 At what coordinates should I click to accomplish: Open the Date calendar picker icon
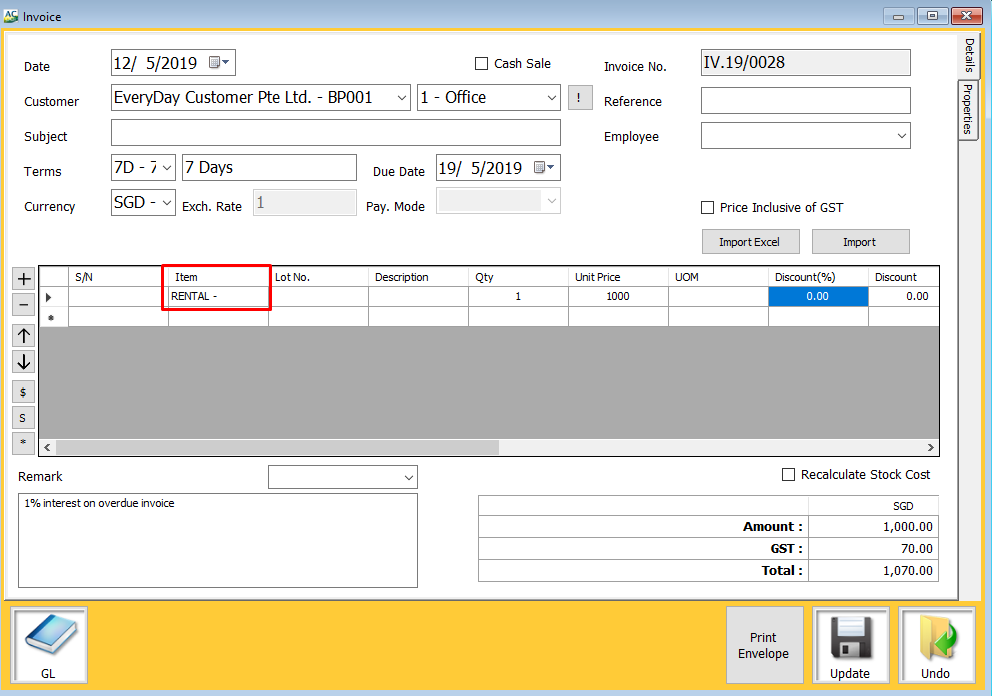click(220, 62)
